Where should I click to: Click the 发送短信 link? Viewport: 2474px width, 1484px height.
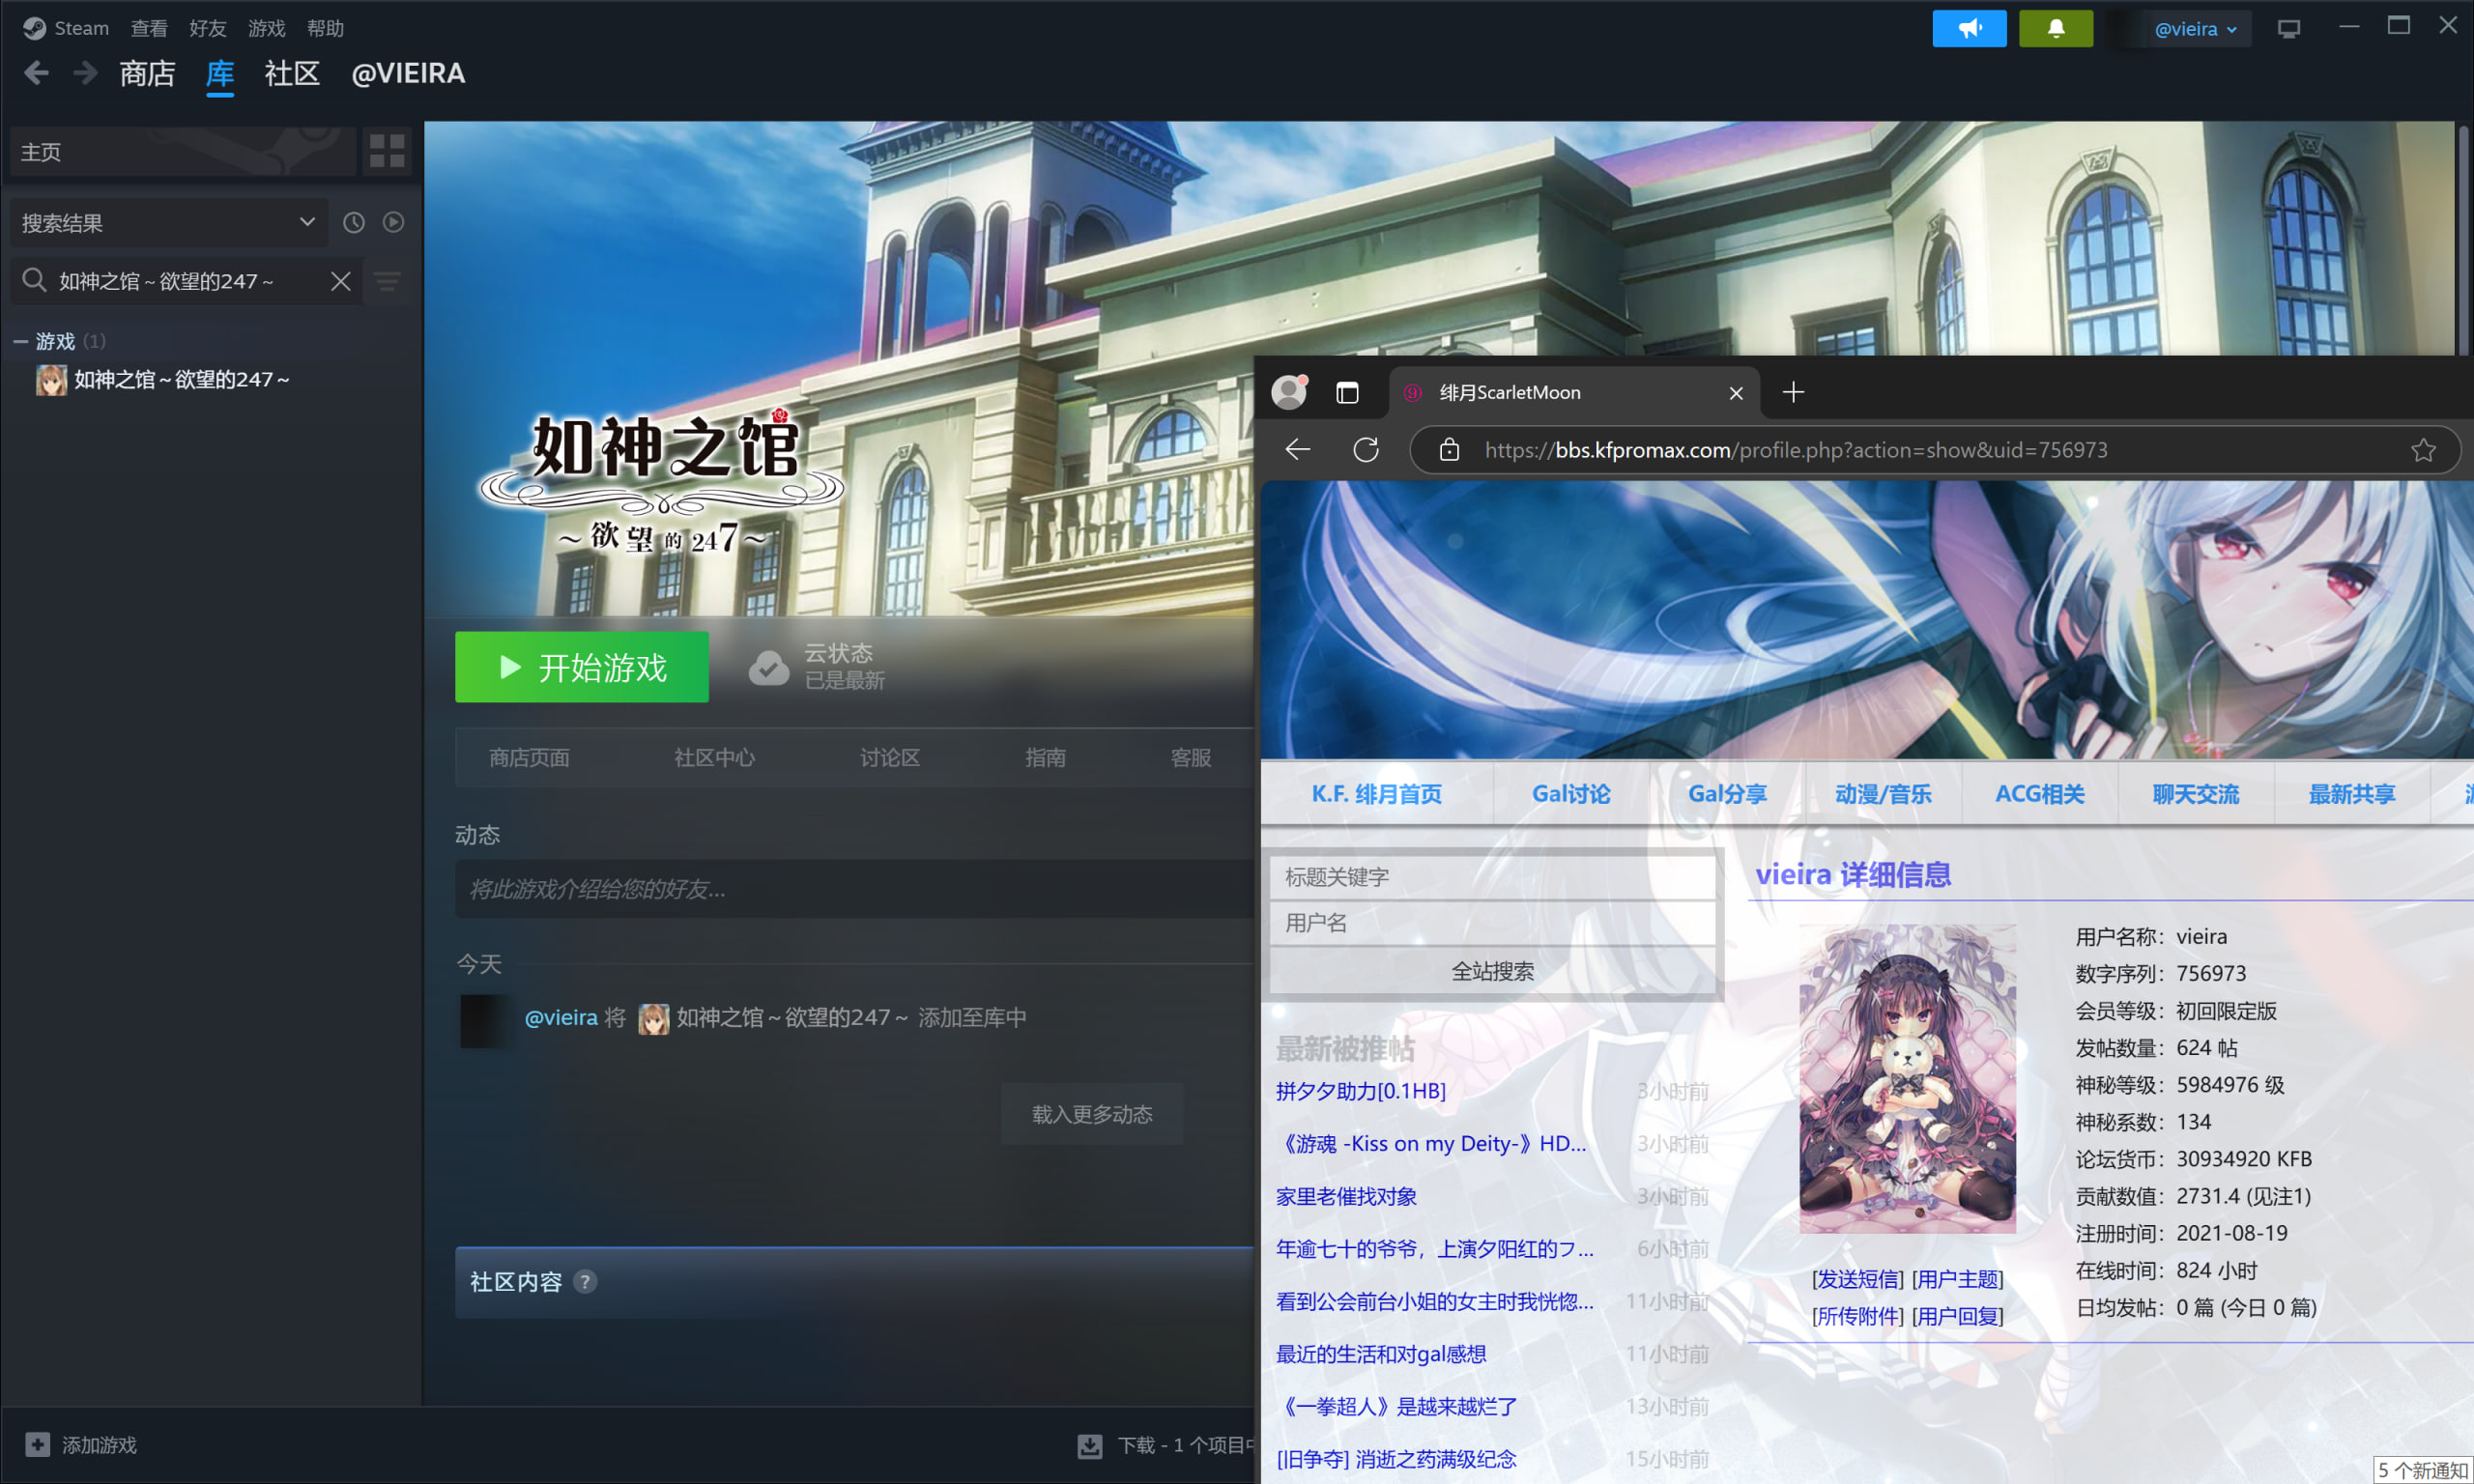[1857, 1279]
